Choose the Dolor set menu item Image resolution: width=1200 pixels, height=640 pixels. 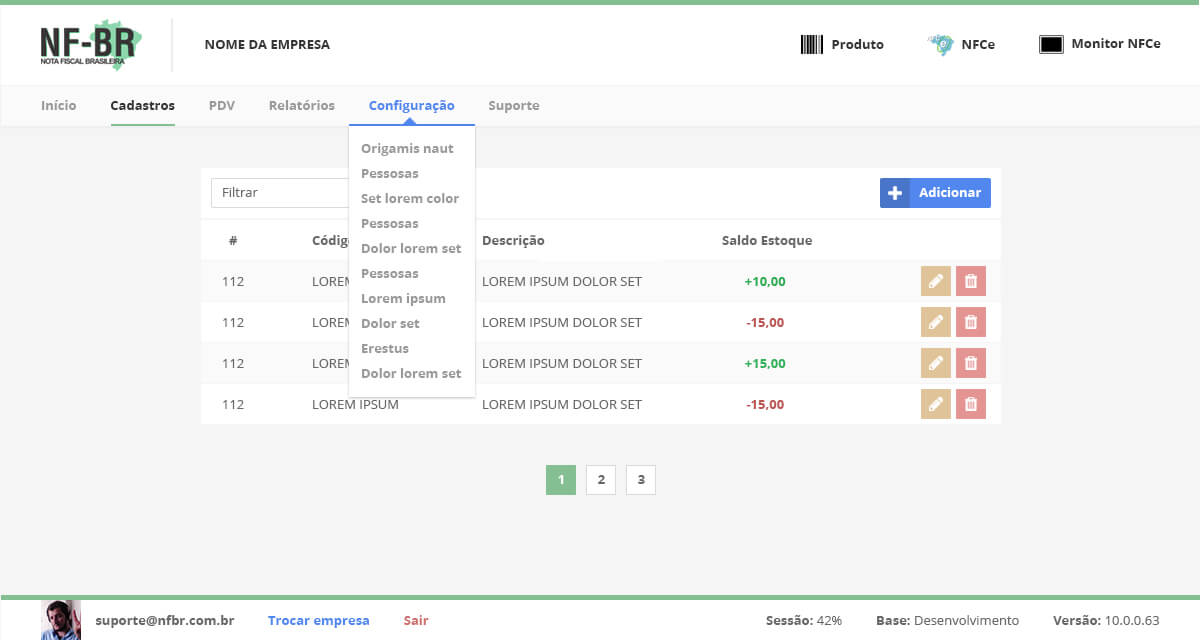pos(390,323)
